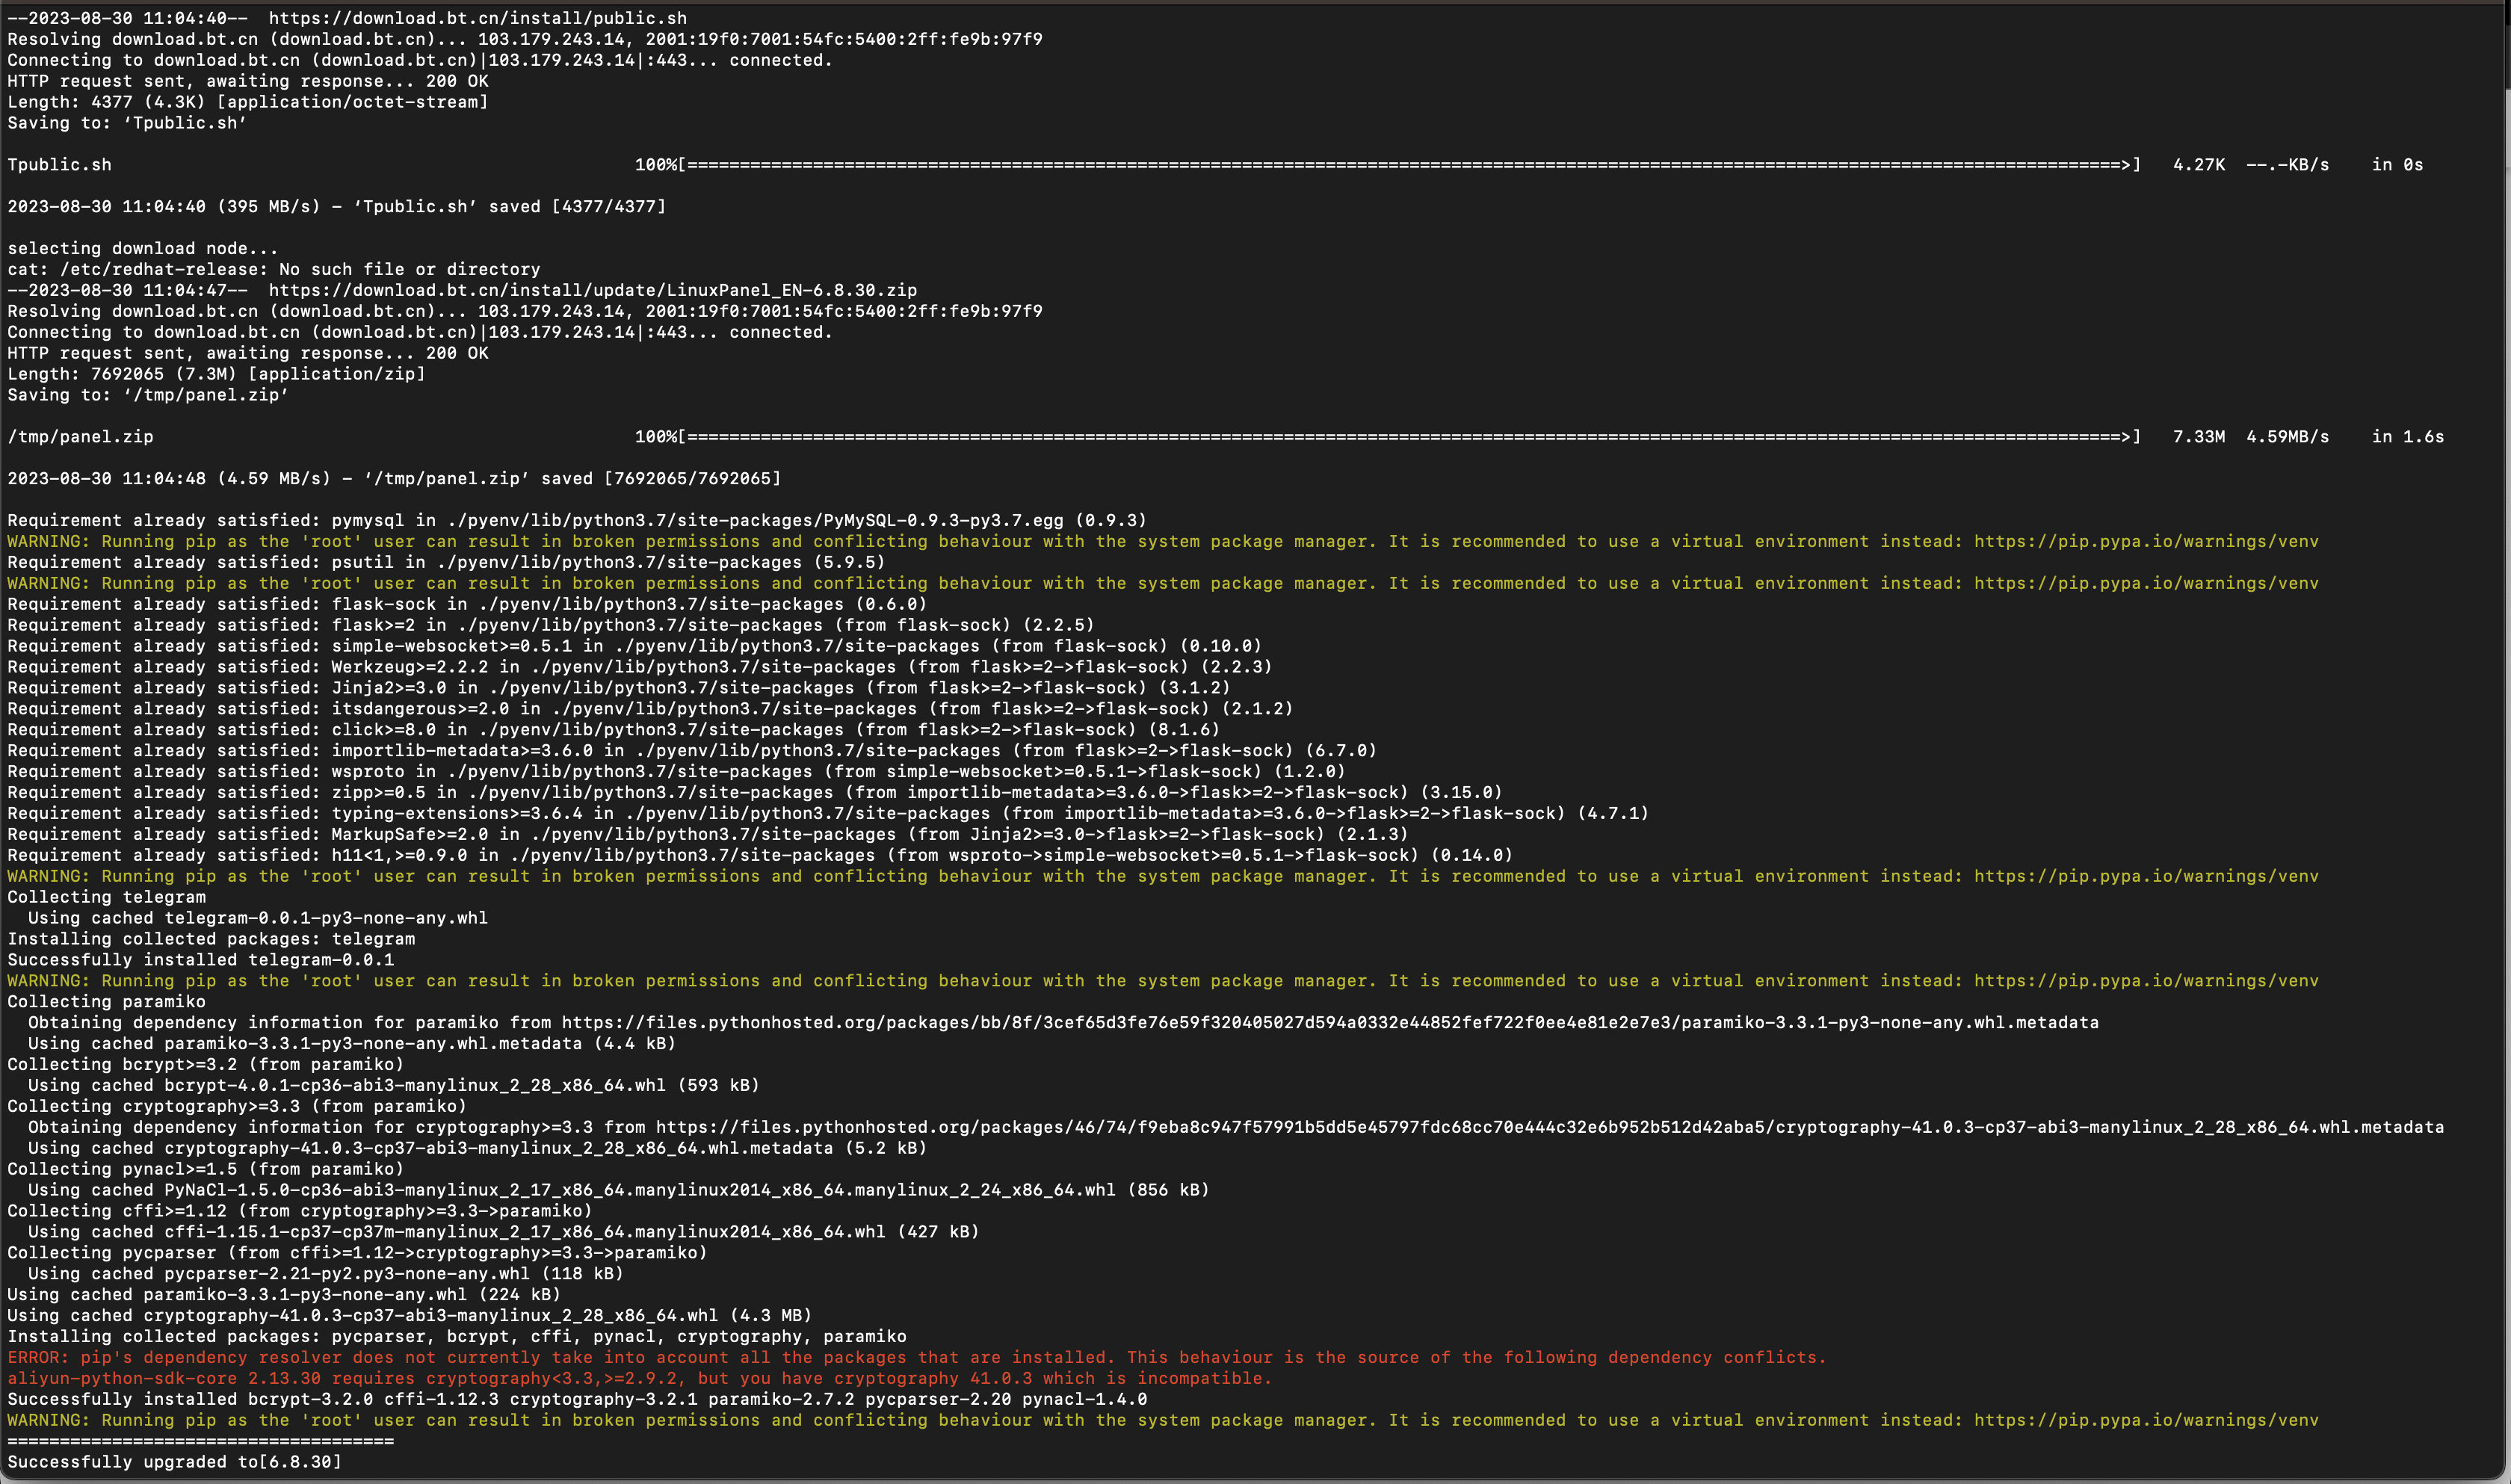Open the LinuxPanel_EN-6.8.30.zip download URL
The width and height of the screenshot is (2511, 1484).
(592, 290)
